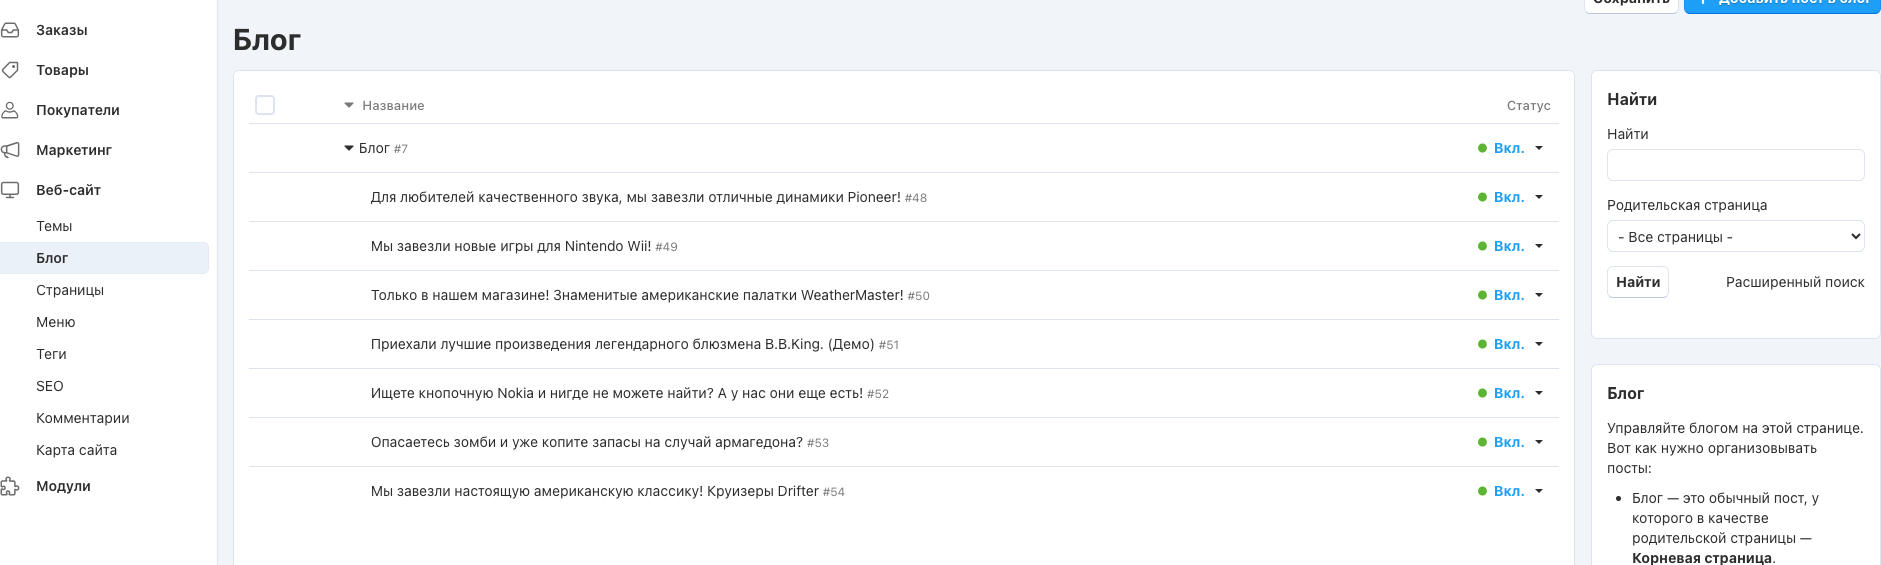1881x565 pixels.
Task: Click the Статус column header
Action: point(1528,105)
